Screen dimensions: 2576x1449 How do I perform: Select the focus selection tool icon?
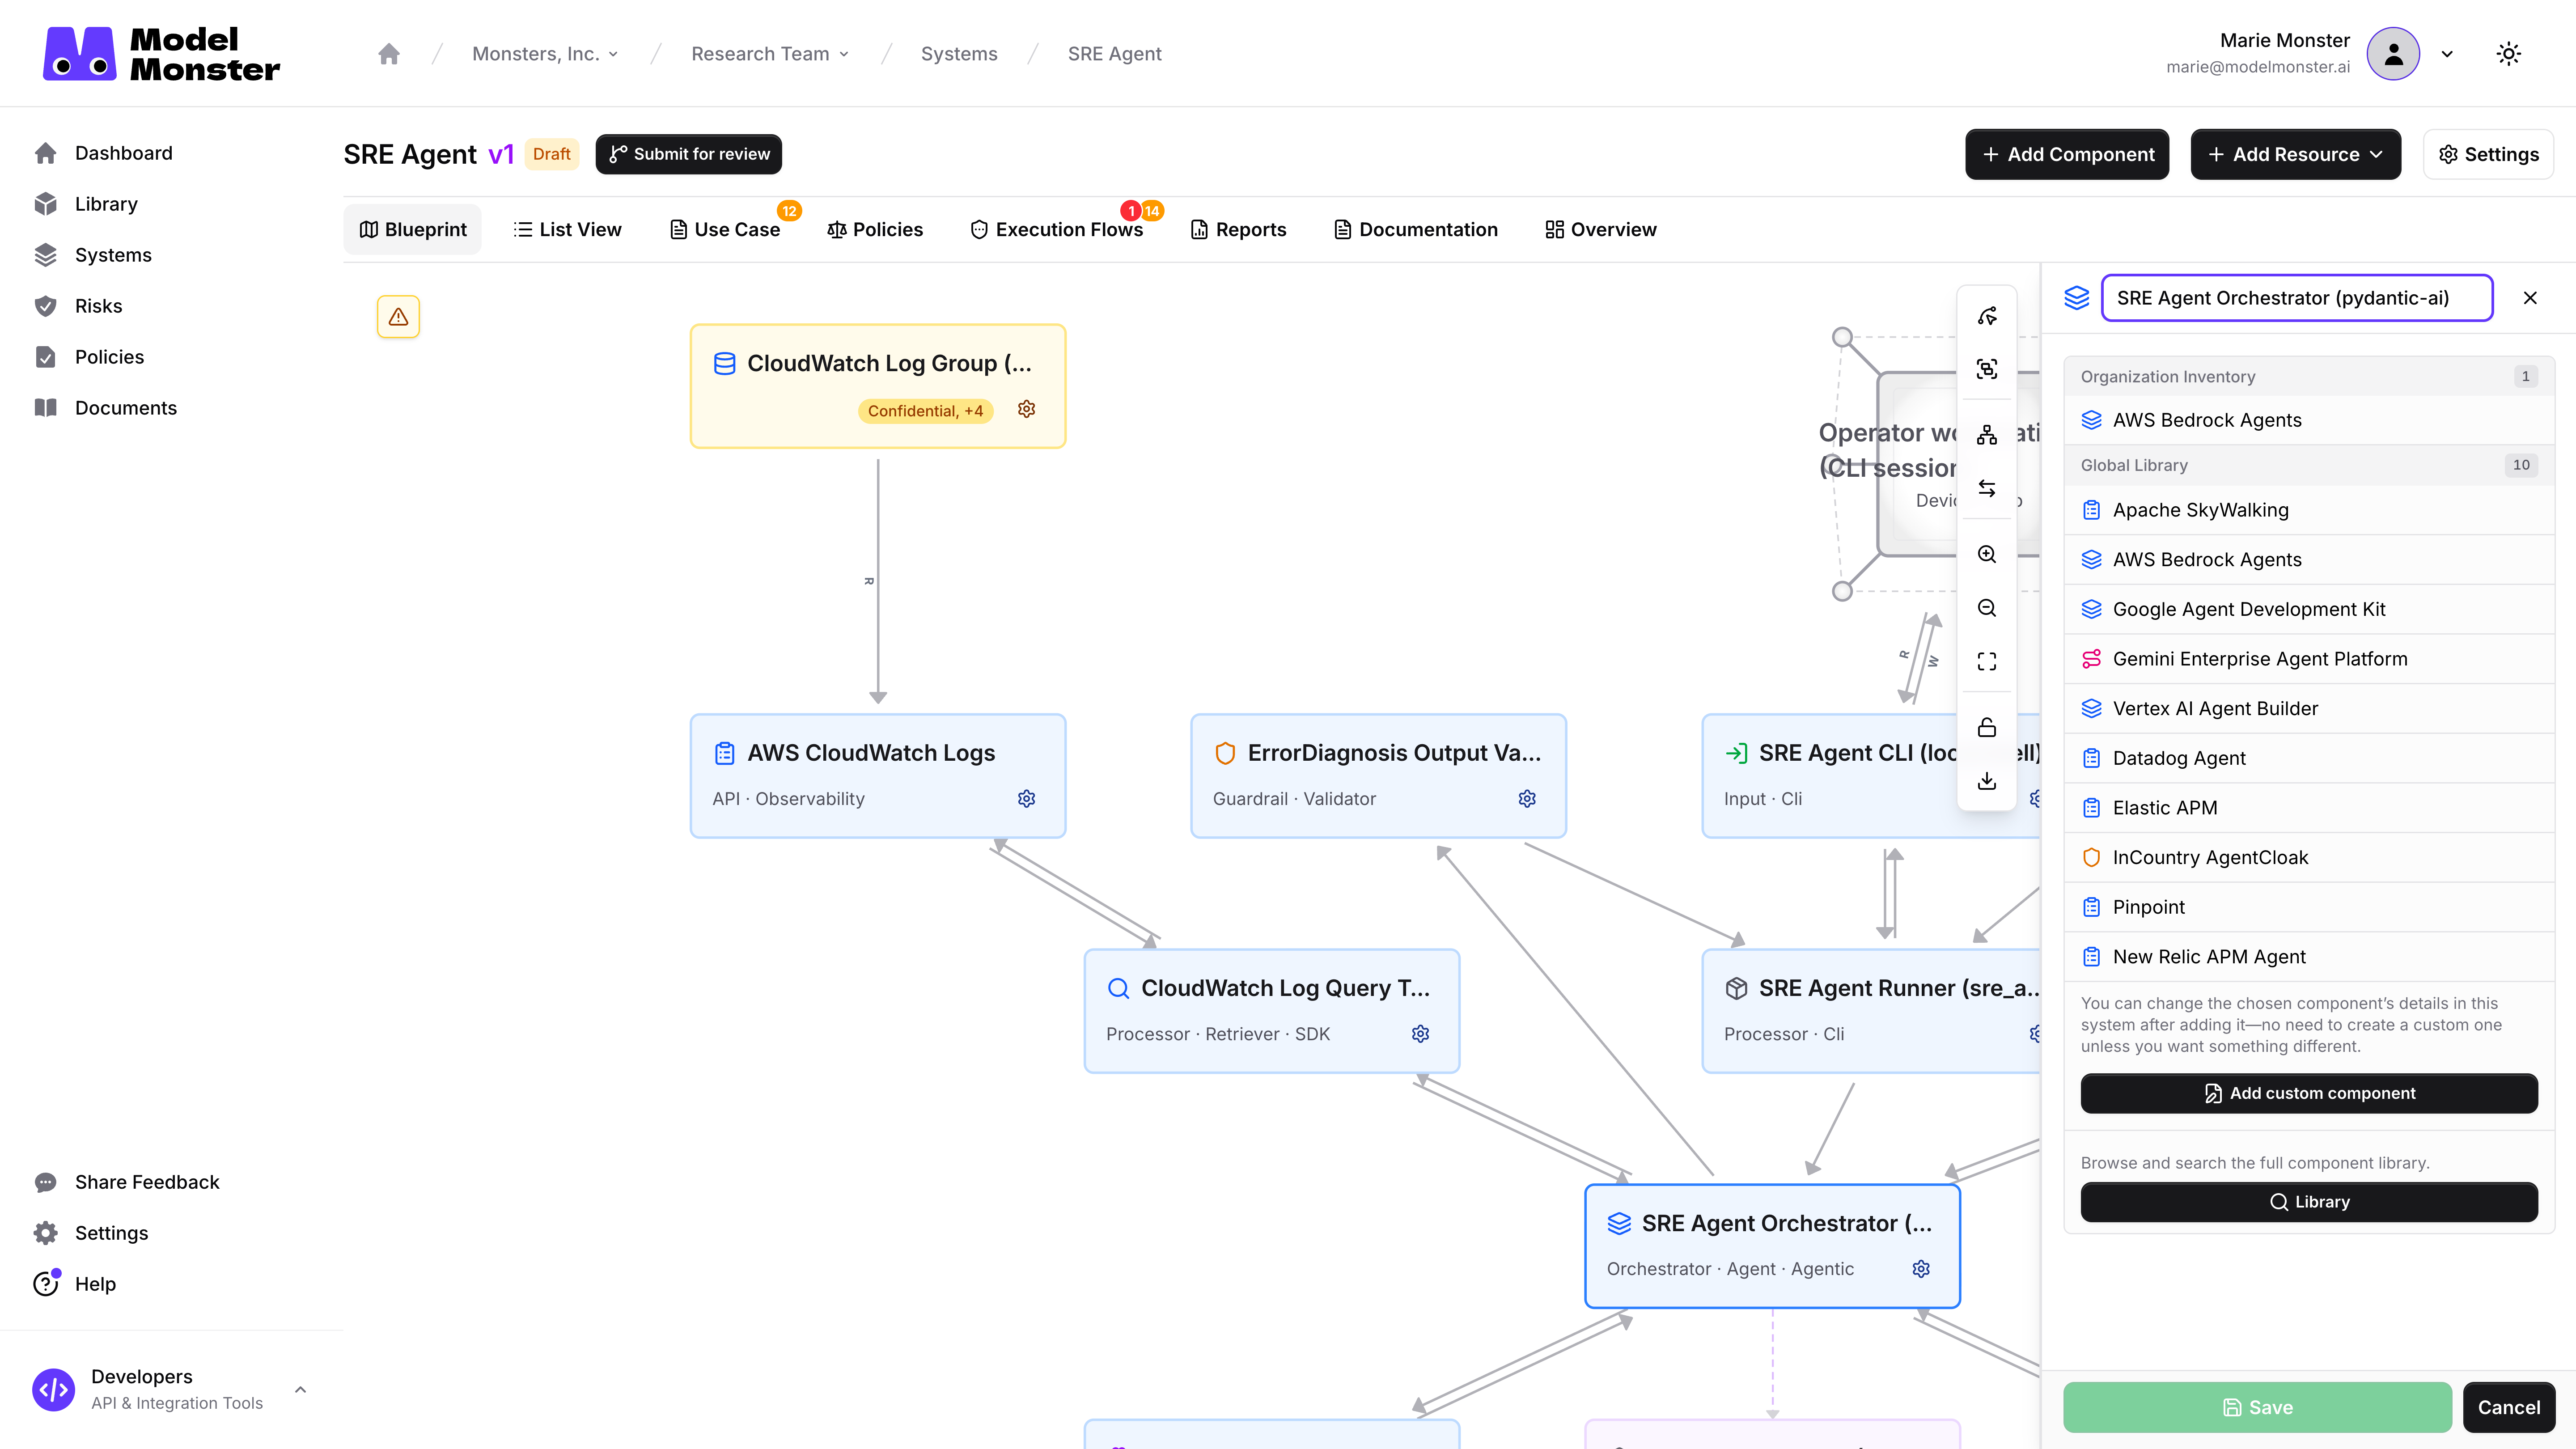coord(1986,369)
